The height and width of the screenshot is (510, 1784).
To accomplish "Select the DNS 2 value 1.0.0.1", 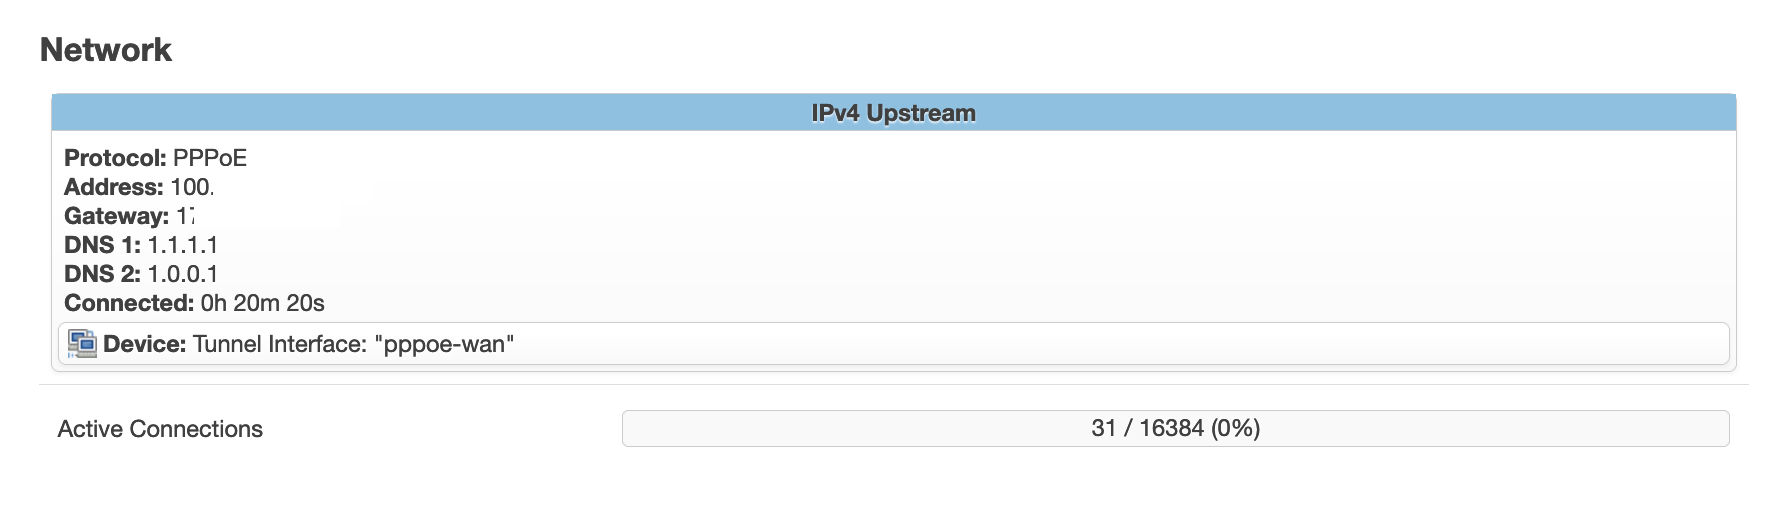I will coord(182,274).
